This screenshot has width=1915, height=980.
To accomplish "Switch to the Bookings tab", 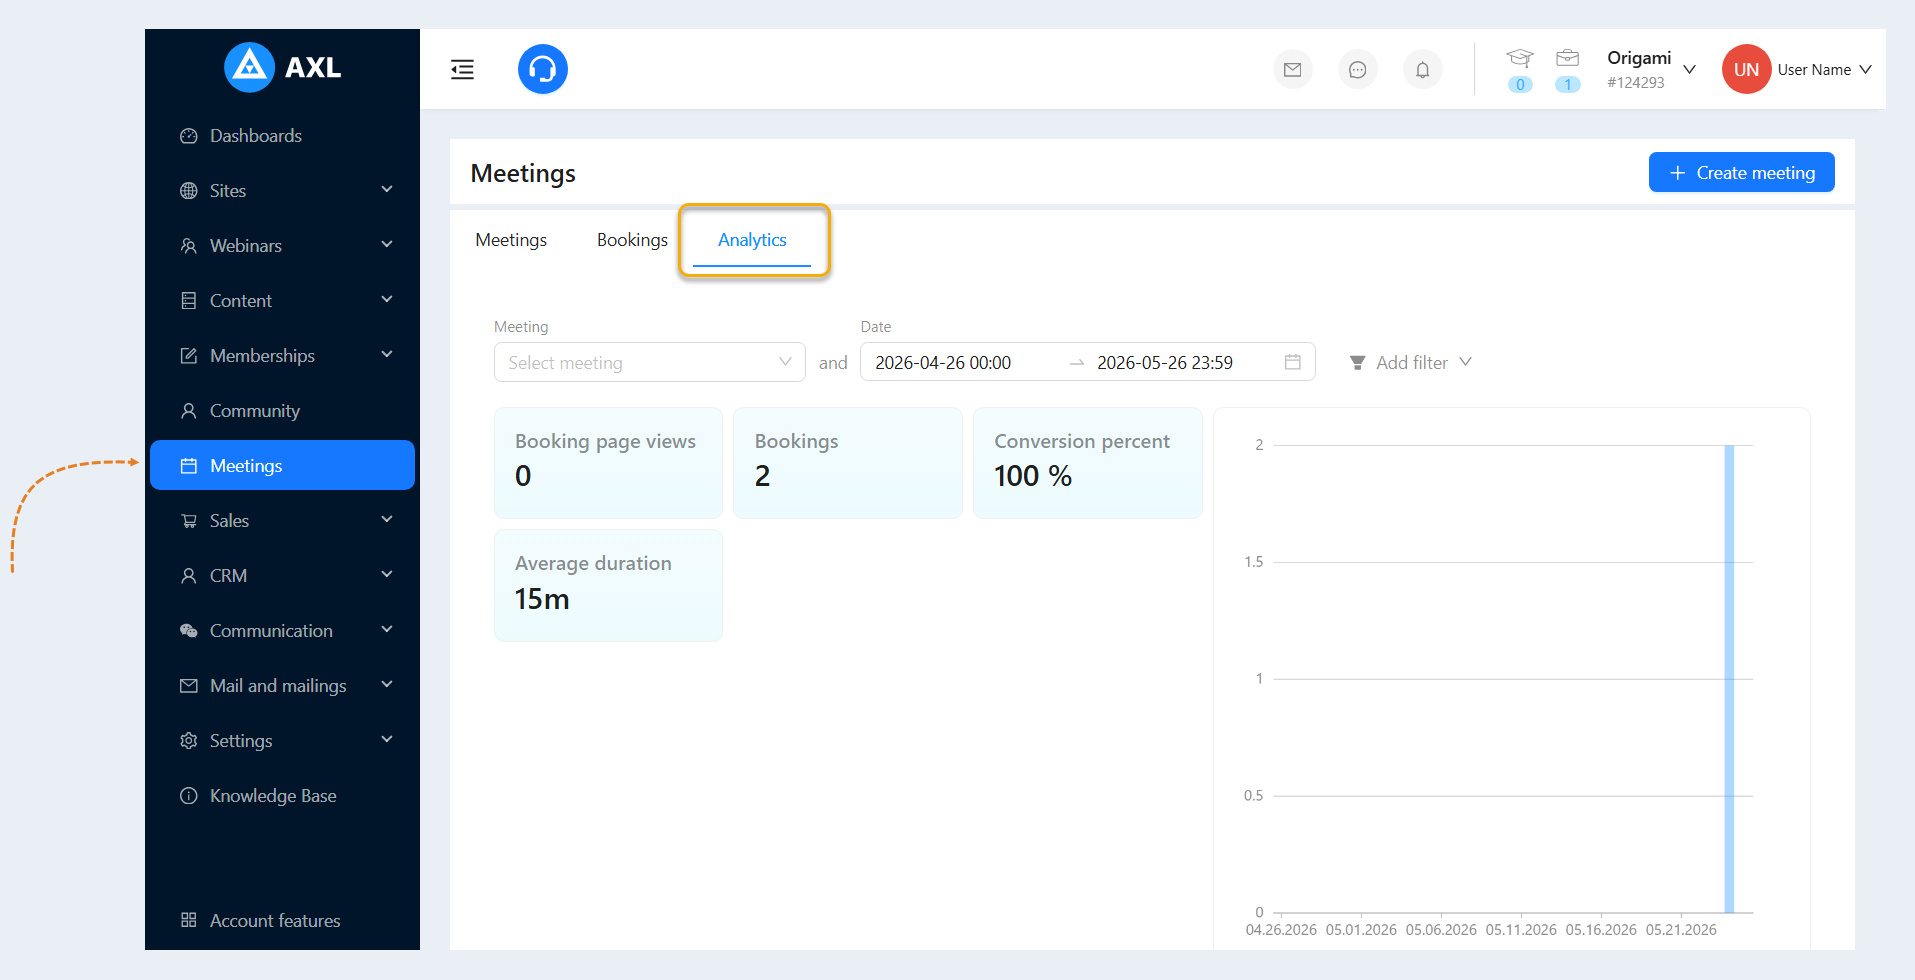I will pos(632,240).
